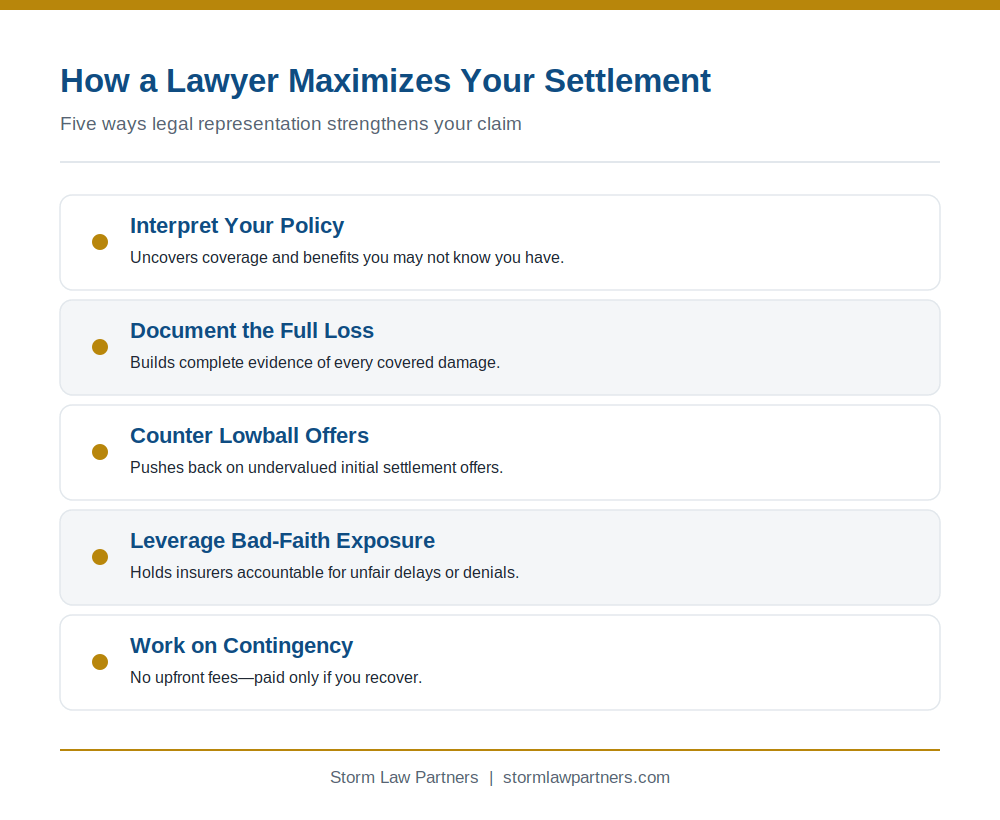Select the 'Counter Lowball Offers' heading
The image size is (1000, 820).
coord(249,436)
